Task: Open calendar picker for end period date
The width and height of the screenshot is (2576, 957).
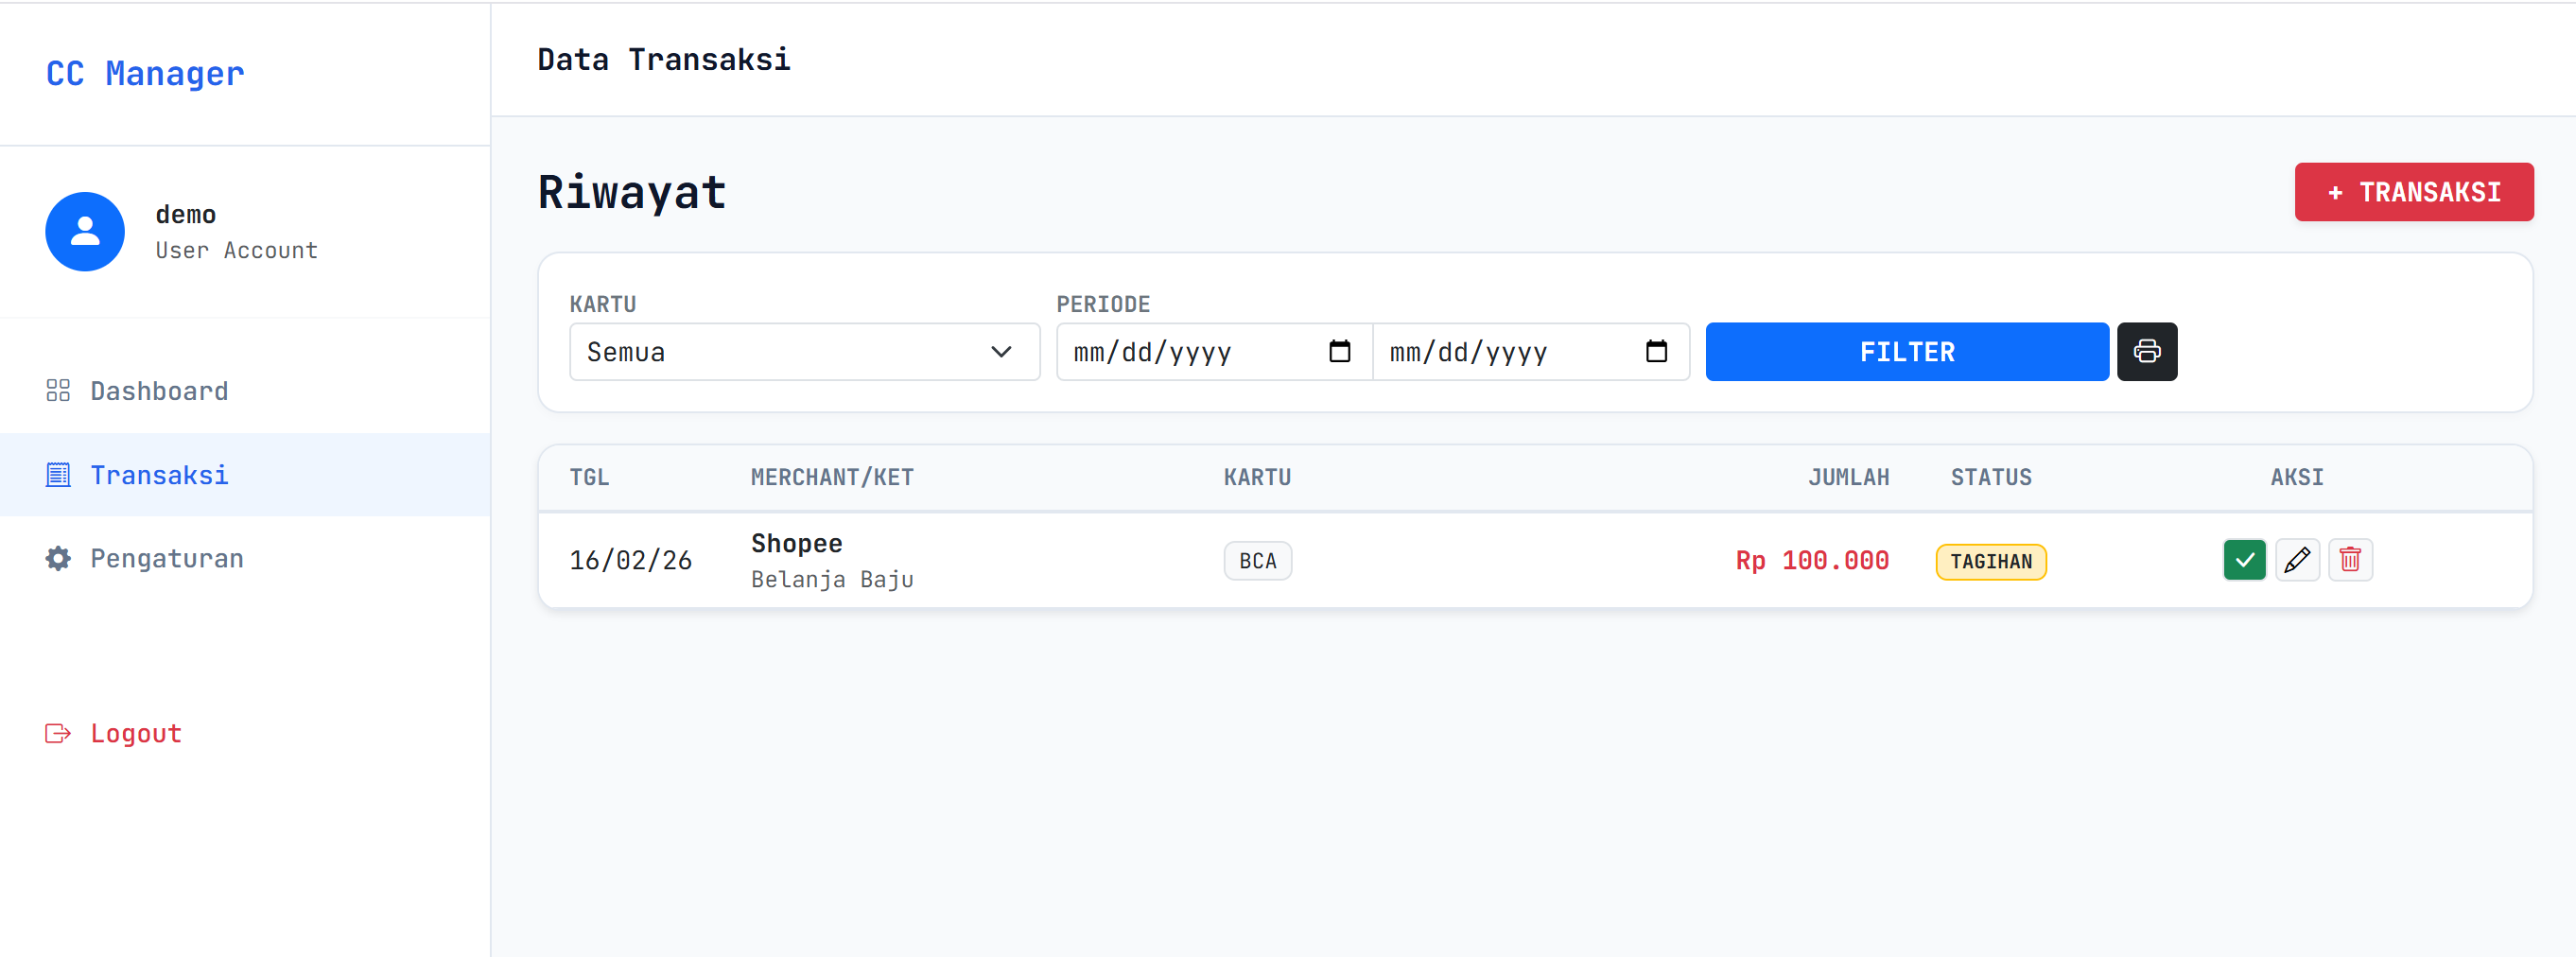Action: pos(1655,351)
